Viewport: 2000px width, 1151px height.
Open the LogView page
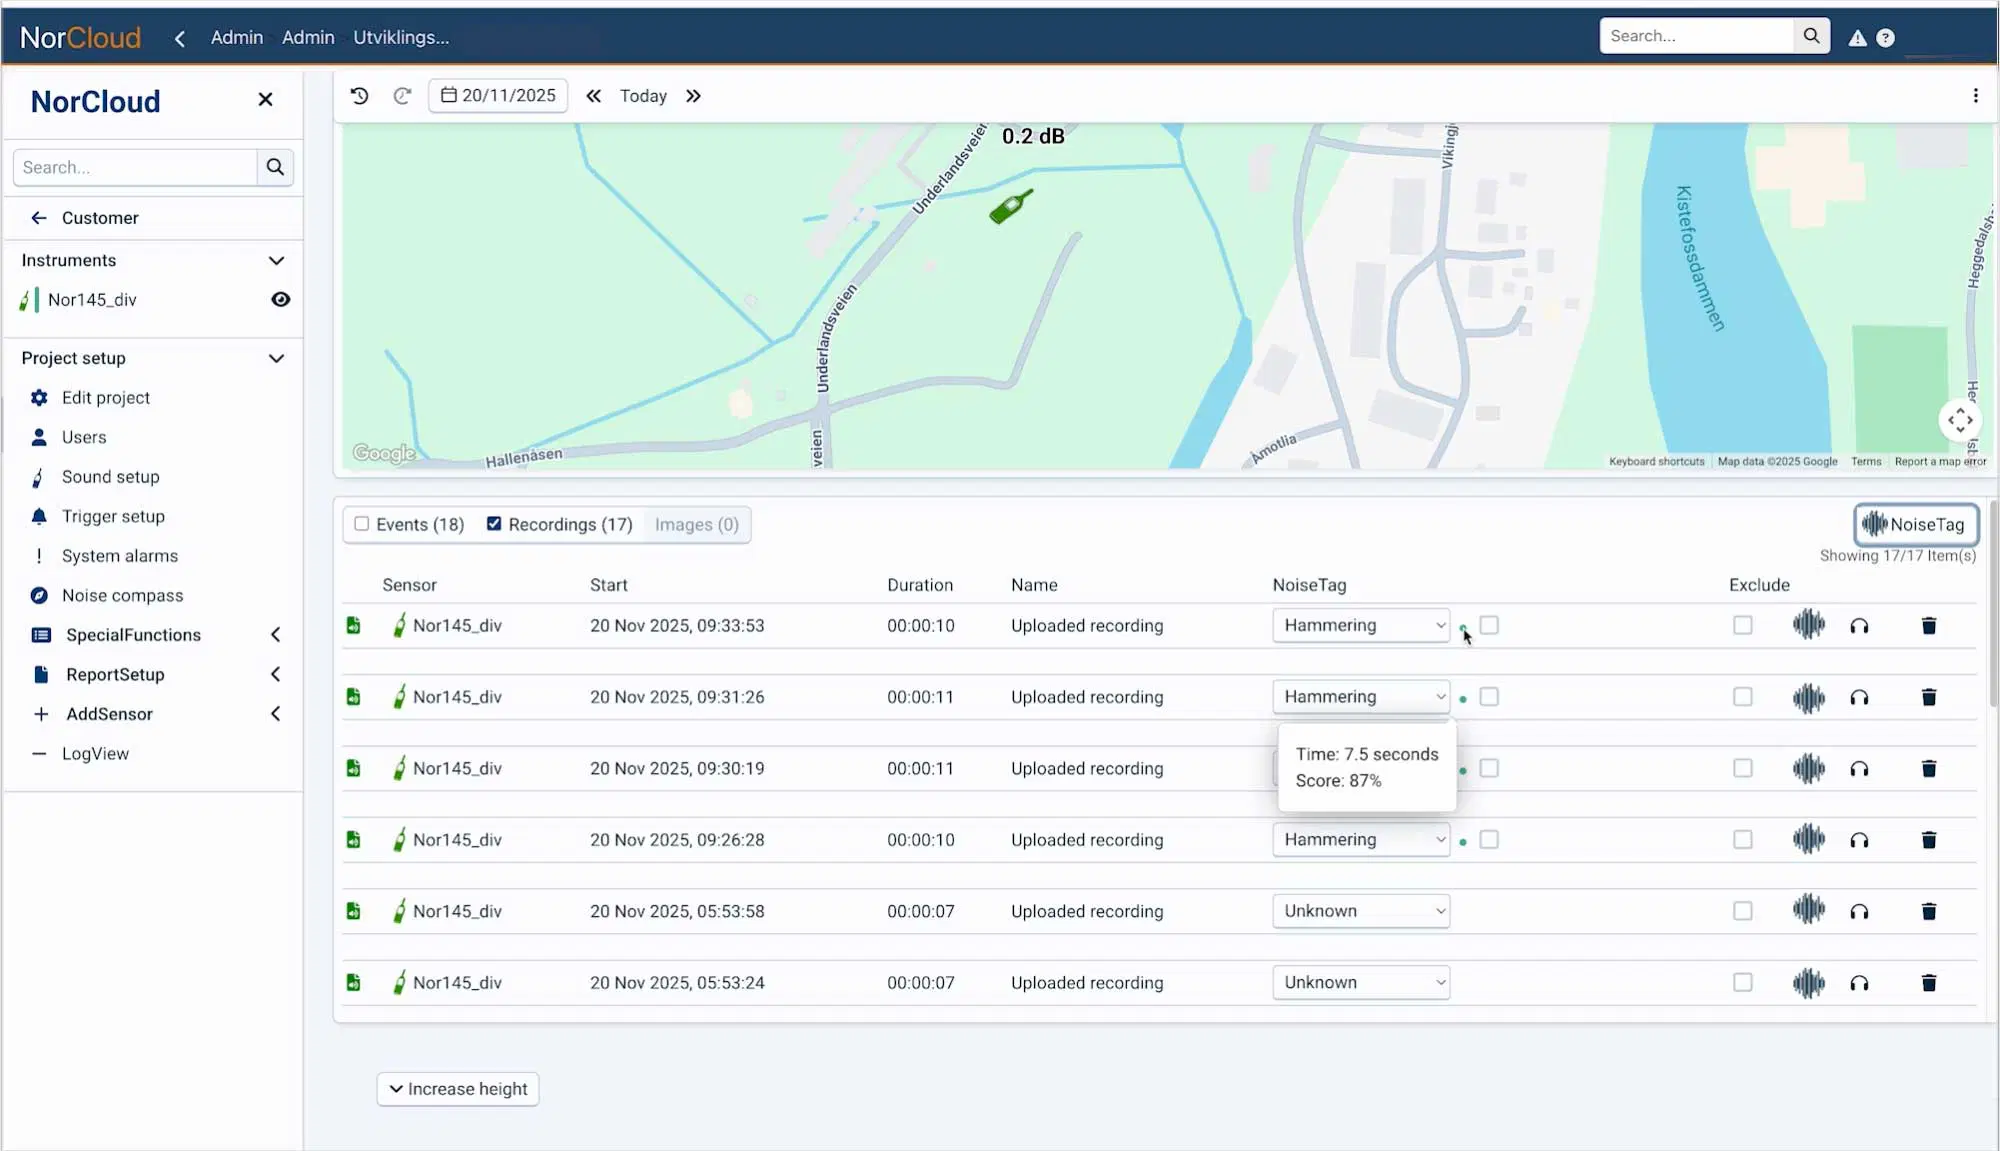click(95, 754)
